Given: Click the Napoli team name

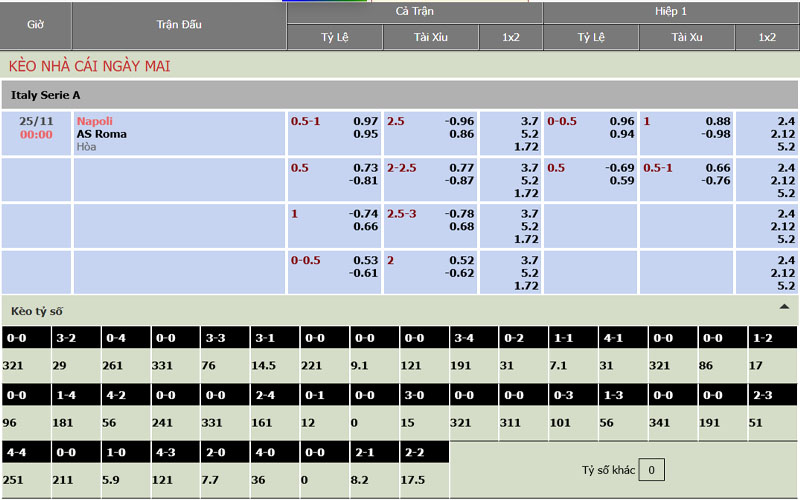Looking at the screenshot, I should (x=95, y=121).
